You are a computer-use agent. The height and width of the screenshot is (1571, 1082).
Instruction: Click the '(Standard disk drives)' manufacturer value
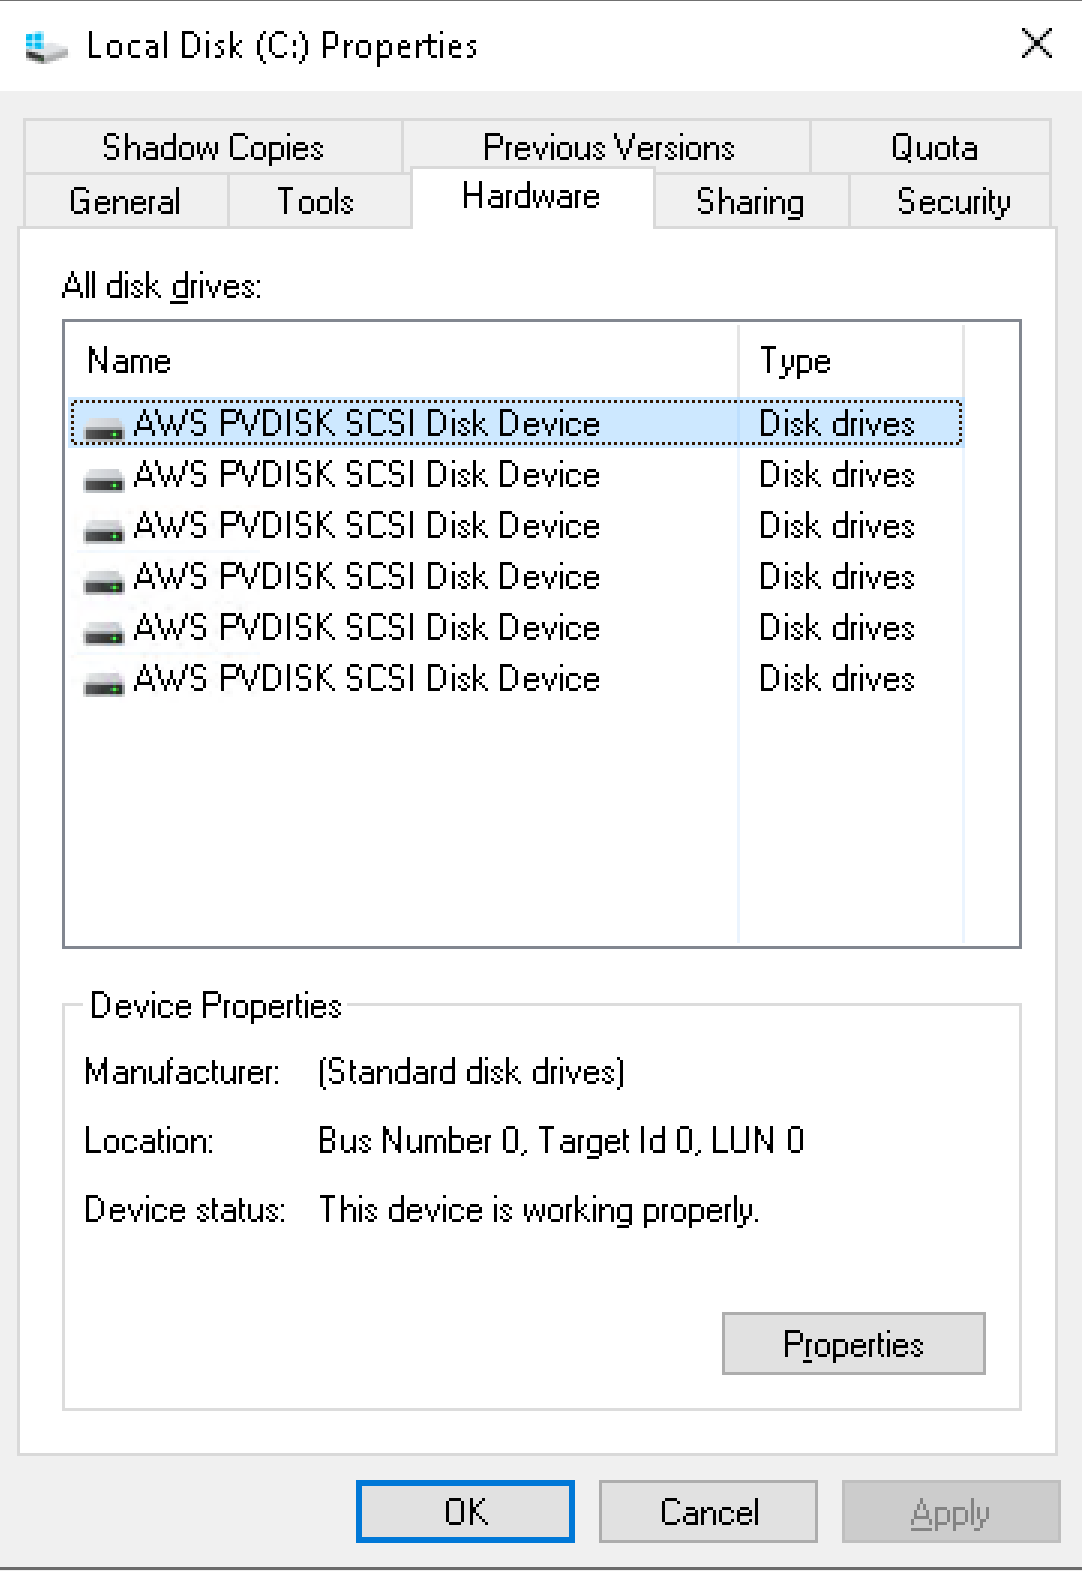pos(471,1072)
